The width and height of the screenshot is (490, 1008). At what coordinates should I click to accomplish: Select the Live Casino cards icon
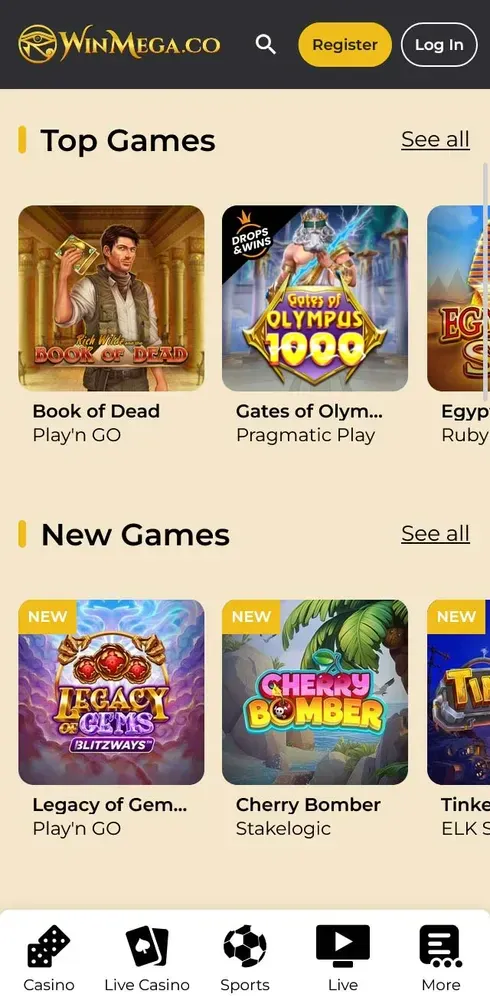pos(147,946)
